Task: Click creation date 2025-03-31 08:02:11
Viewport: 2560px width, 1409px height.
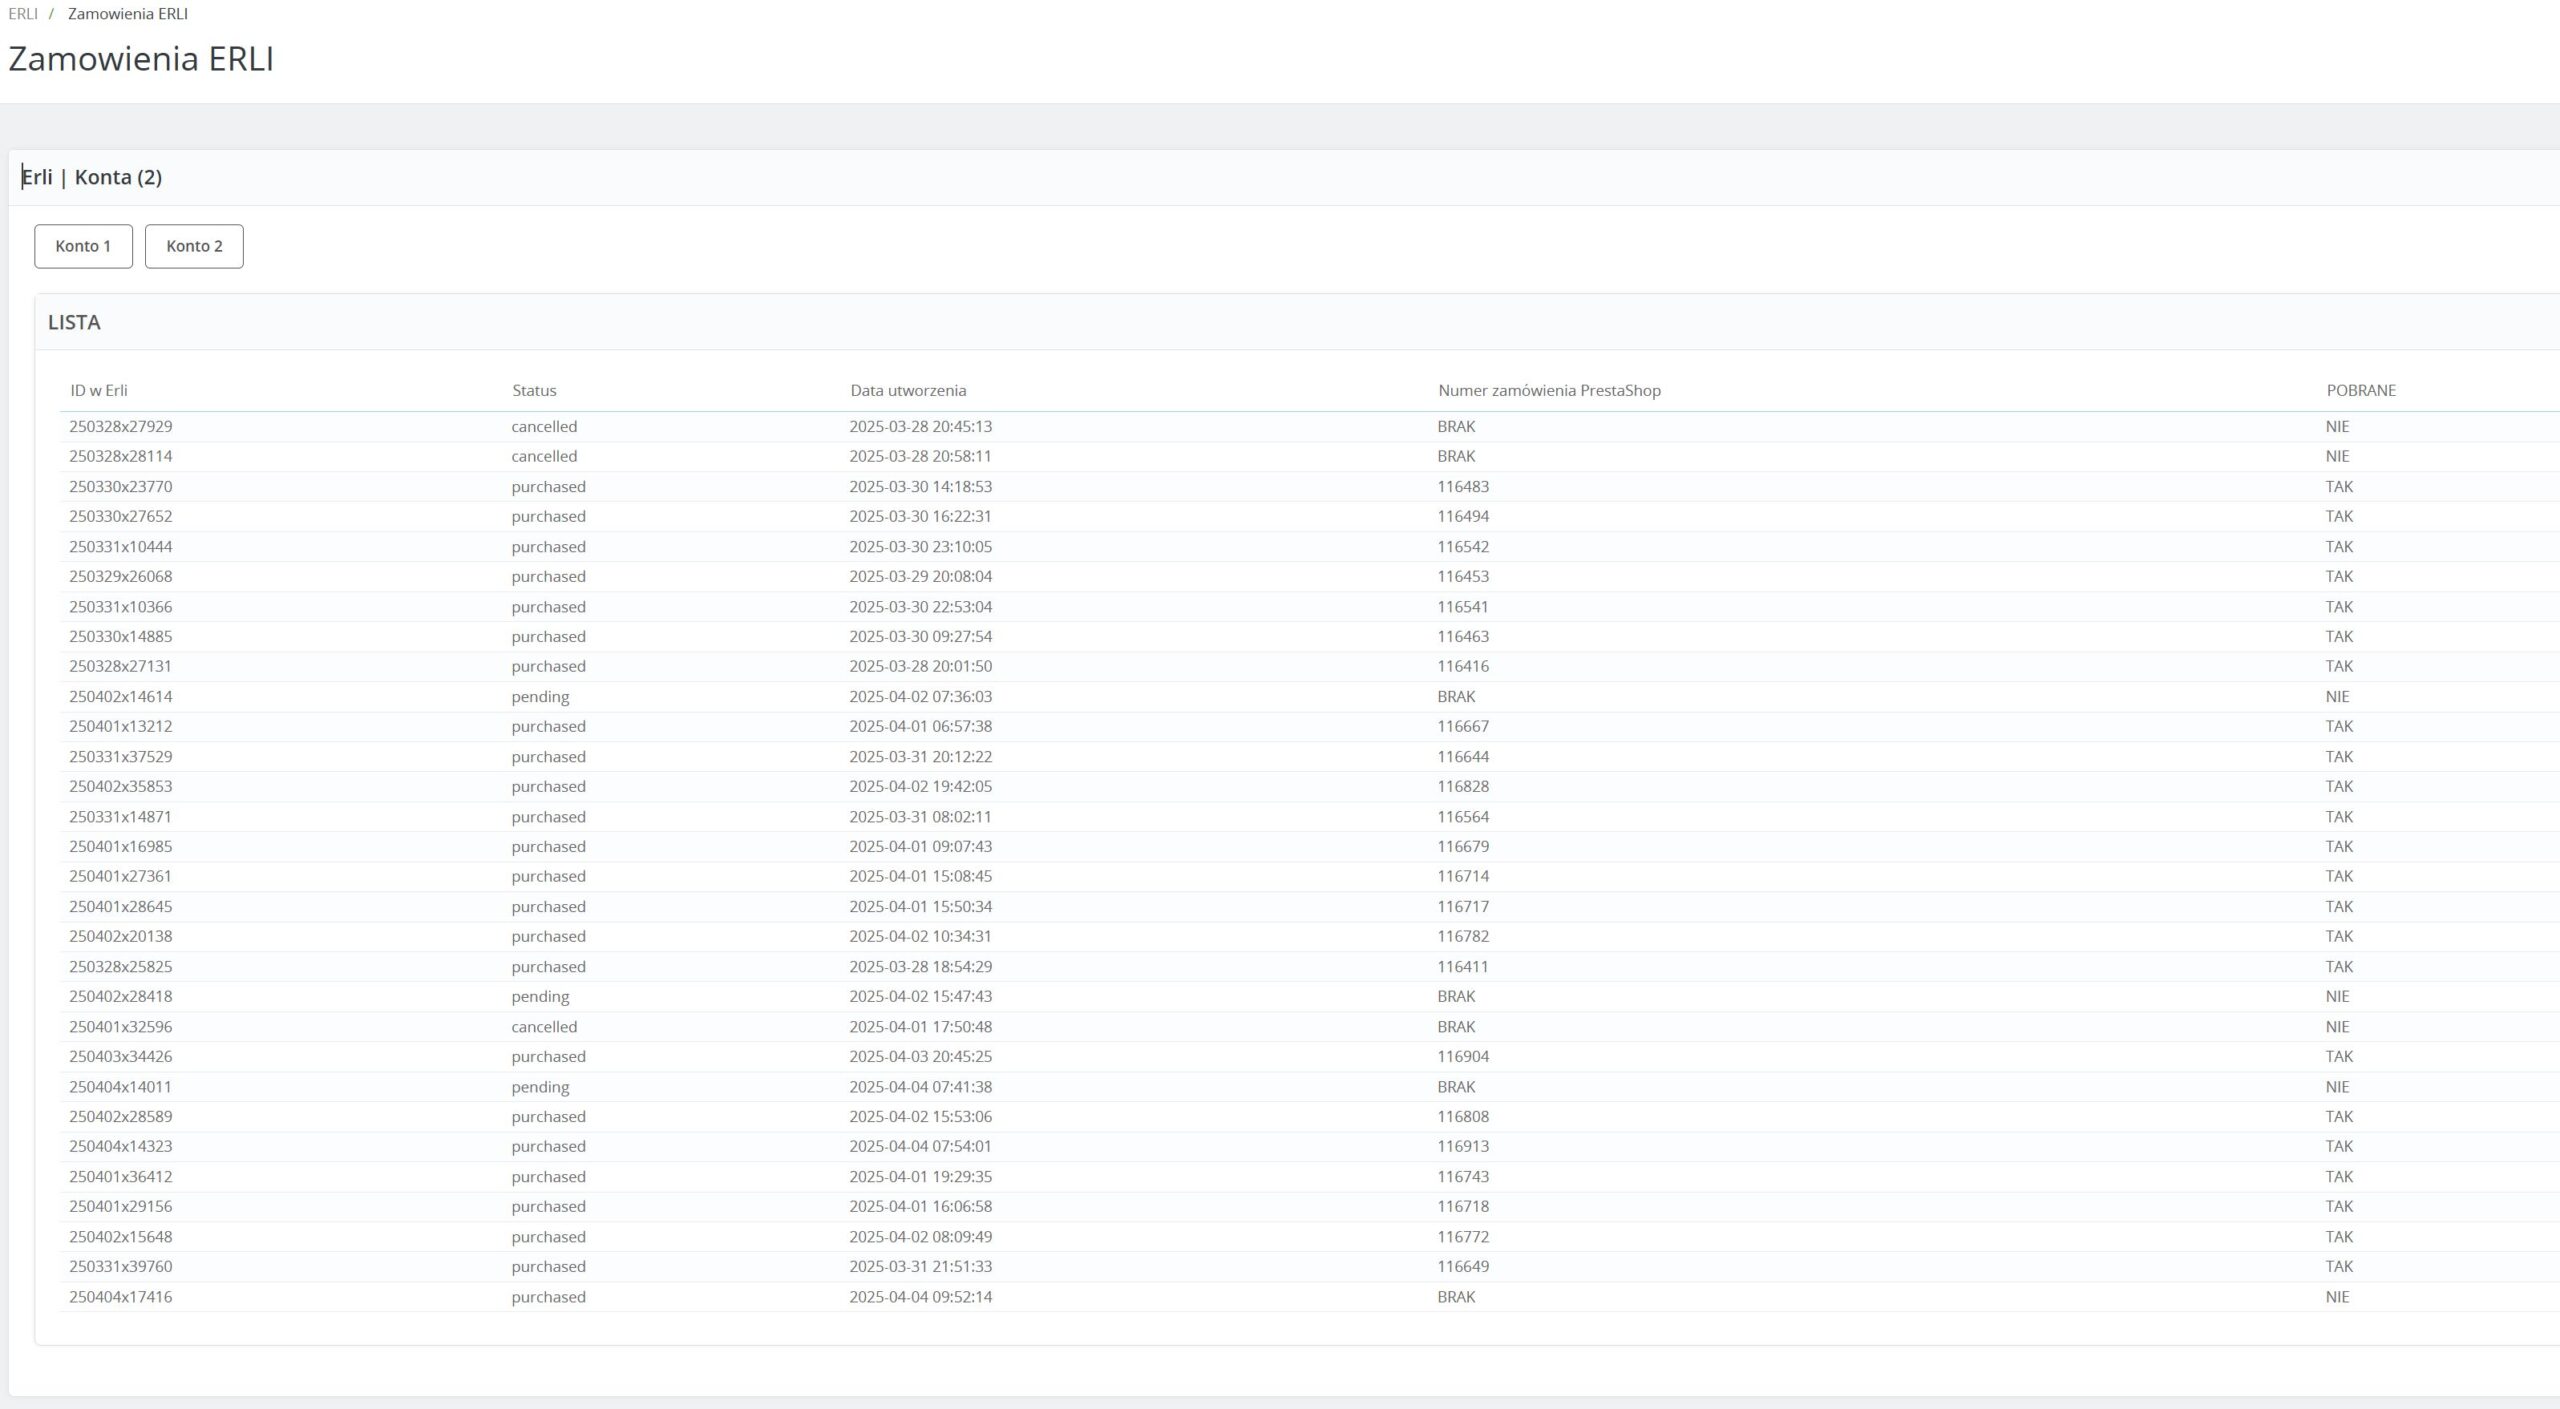Action: tap(921, 816)
